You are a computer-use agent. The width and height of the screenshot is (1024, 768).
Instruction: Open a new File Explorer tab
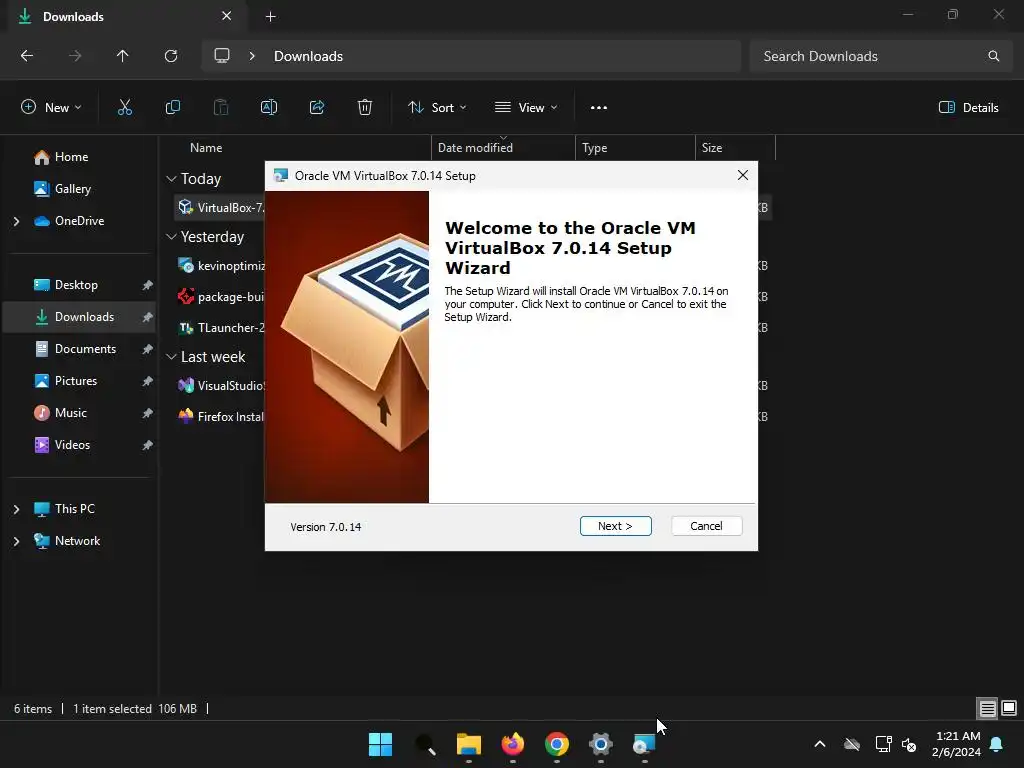(270, 17)
